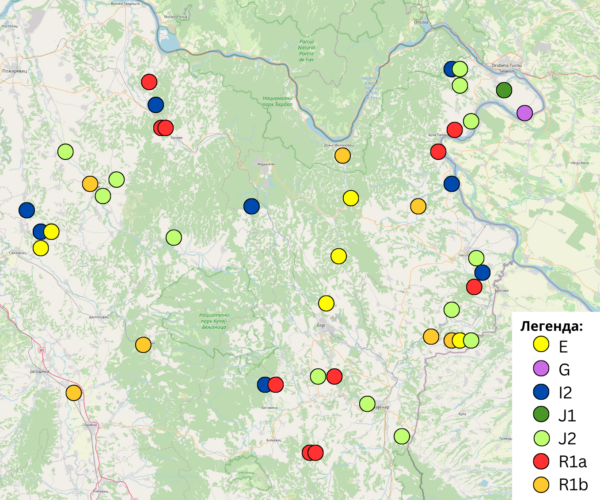
Task: Click the orange marker near the pink highway
Action: click(x=73, y=393)
